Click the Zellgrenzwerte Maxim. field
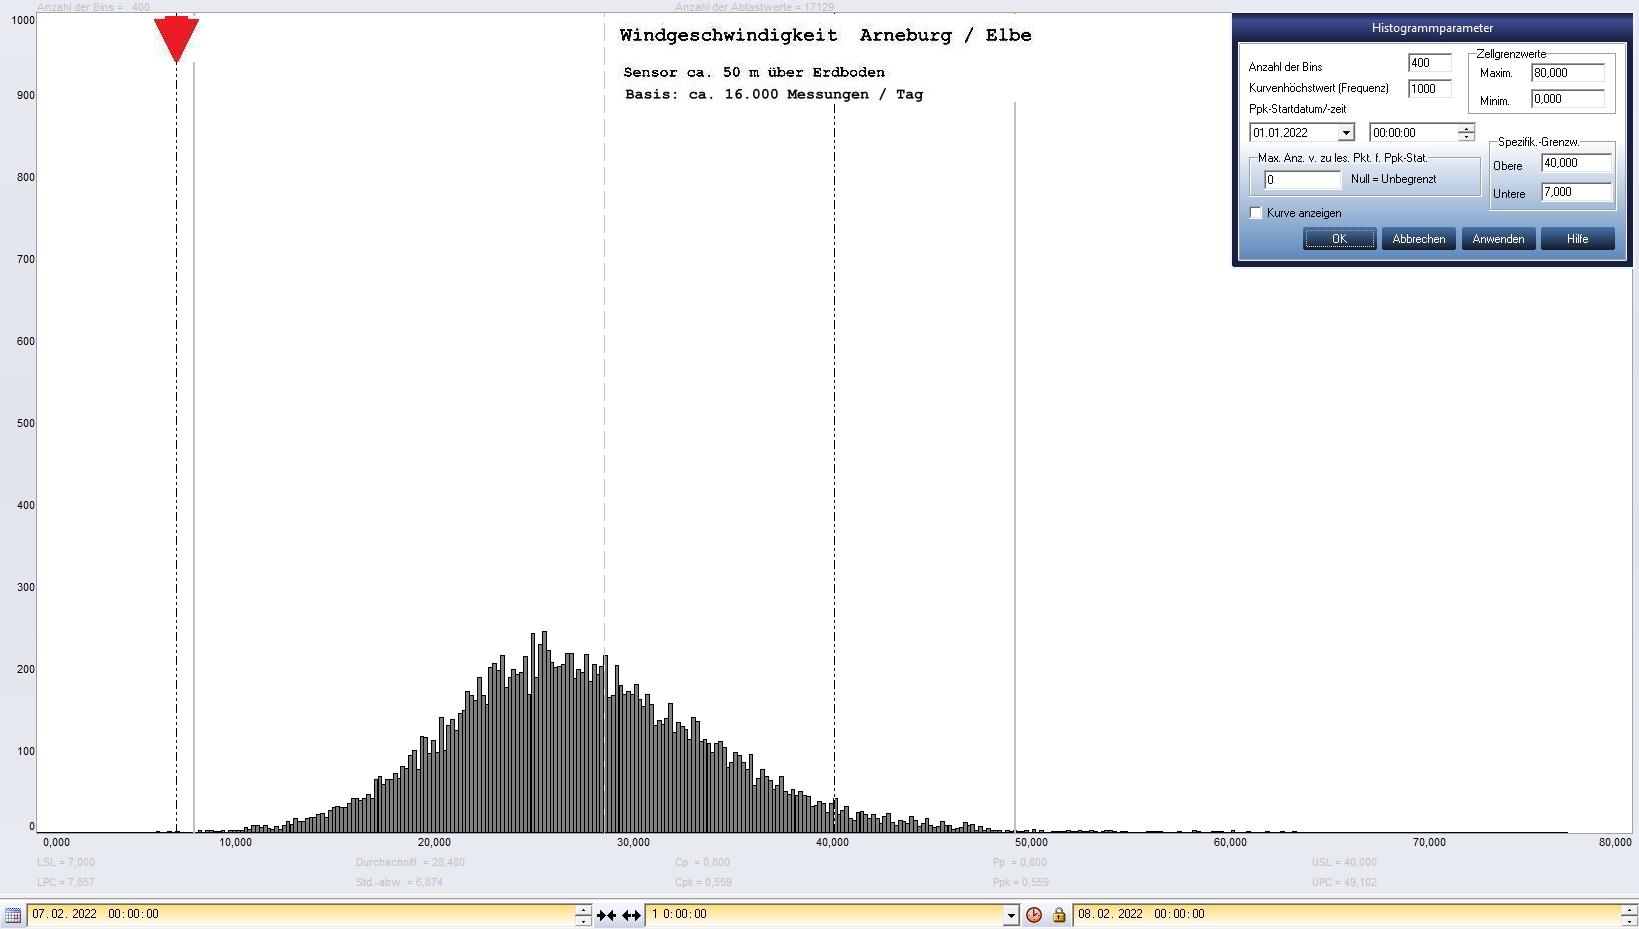 point(1567,73)
